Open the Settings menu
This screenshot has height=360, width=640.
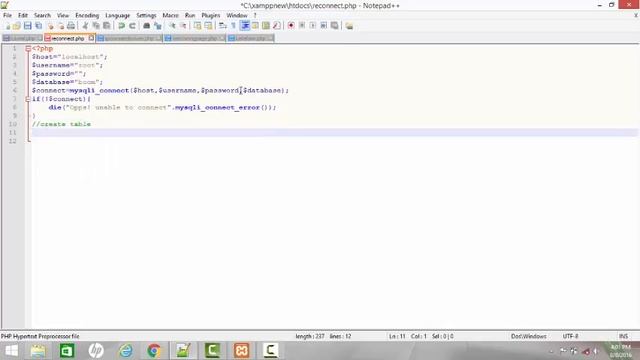coord(146,16)
